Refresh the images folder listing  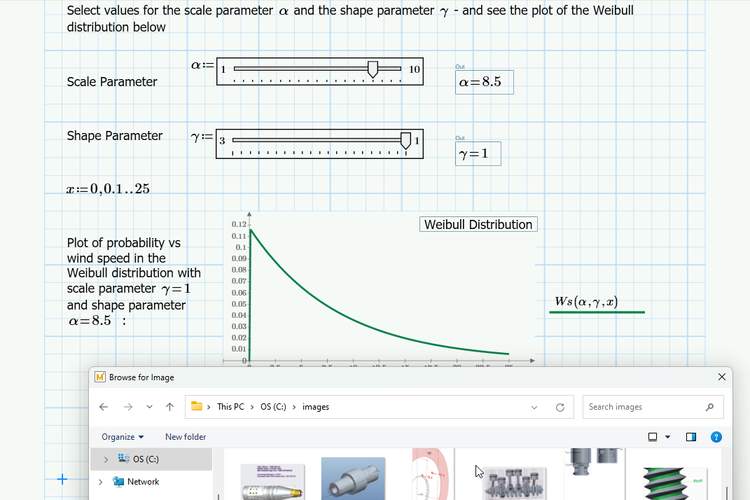pyautogui.click(x=560, y=407)
